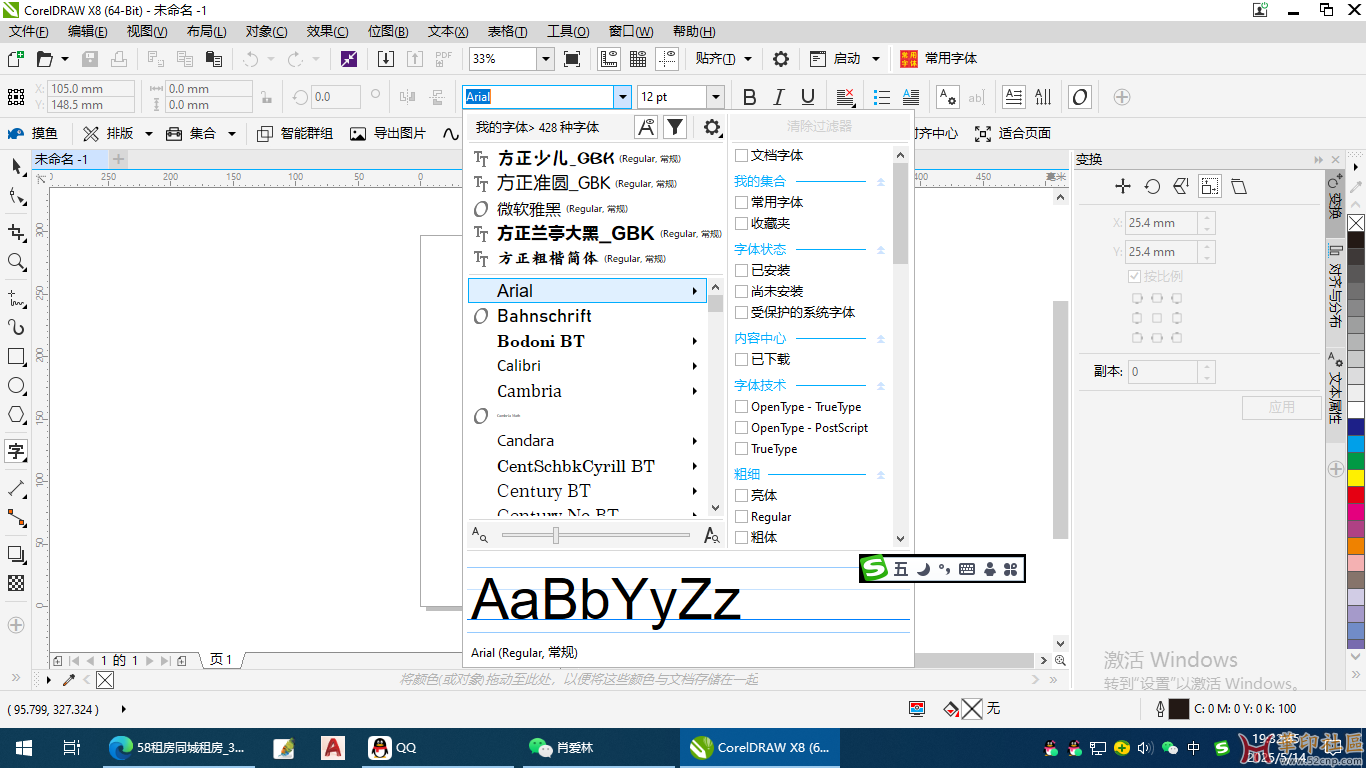
Task: Pick the black swatch in color palette
Action: (x=1356, y=240)
